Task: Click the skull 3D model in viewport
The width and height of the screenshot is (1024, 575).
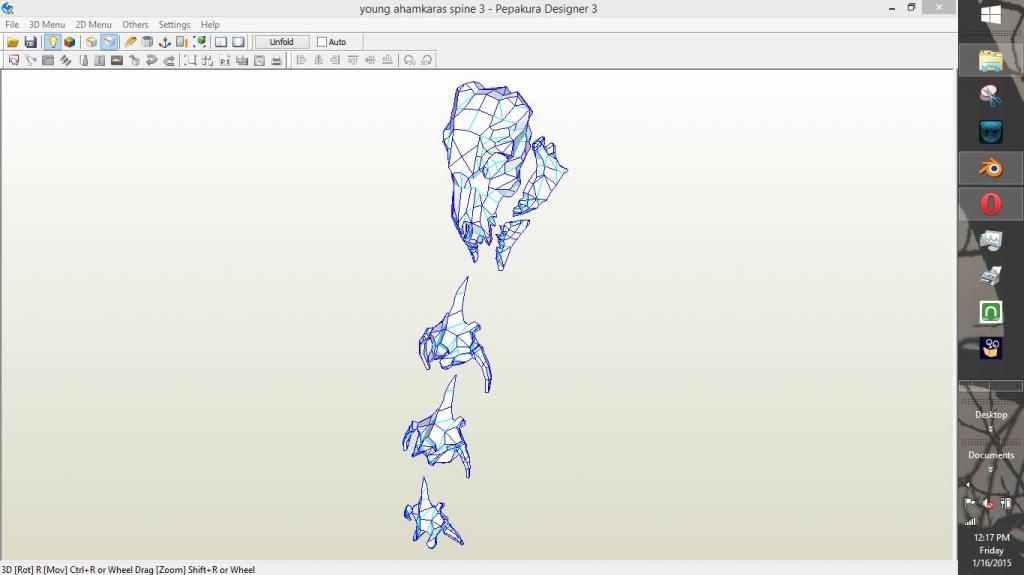Action: coord(487,170)
